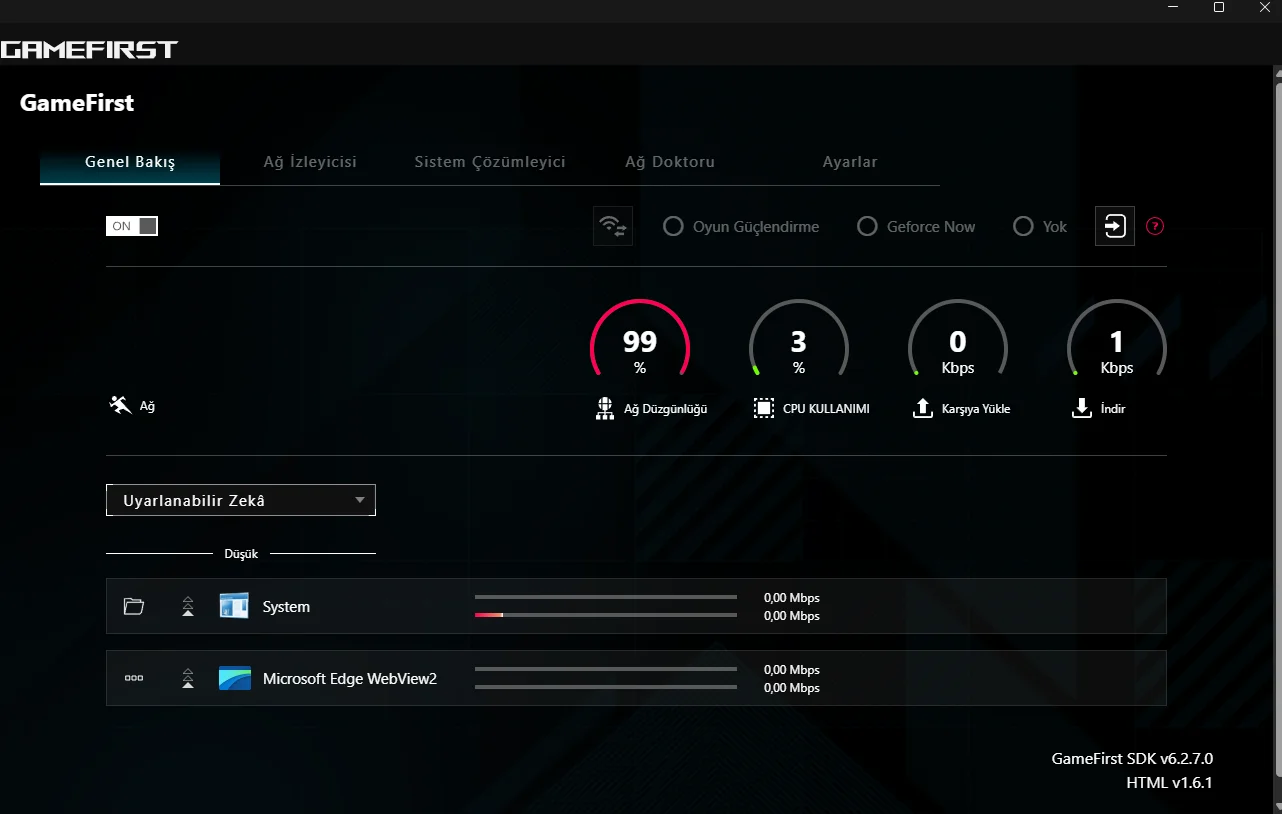Click the HTML v1.6.1 version text
This screenshot has height=814, width=1282.
pos(1169,783)
